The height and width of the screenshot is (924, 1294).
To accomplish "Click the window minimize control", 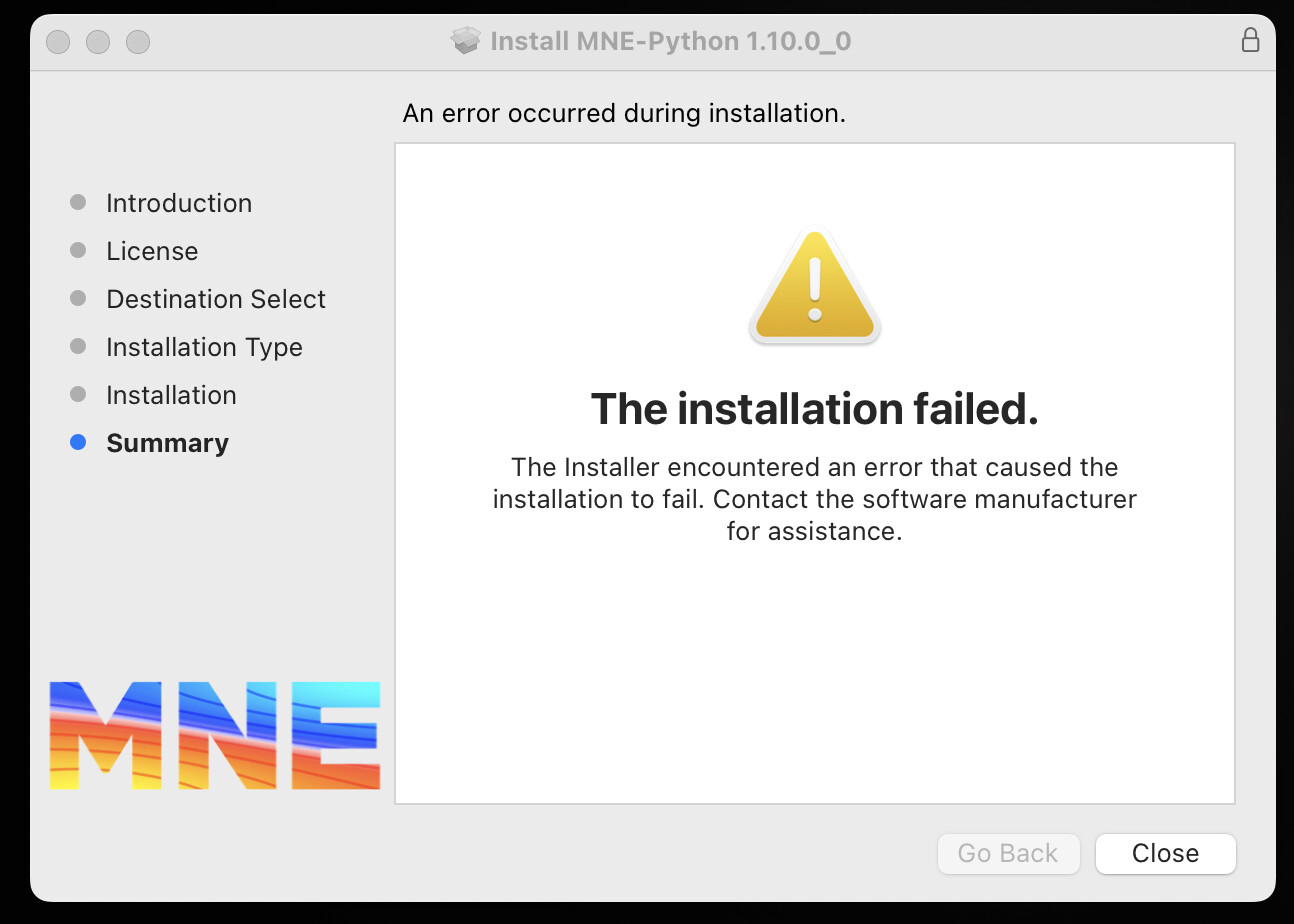I will (x=98, y=41).
